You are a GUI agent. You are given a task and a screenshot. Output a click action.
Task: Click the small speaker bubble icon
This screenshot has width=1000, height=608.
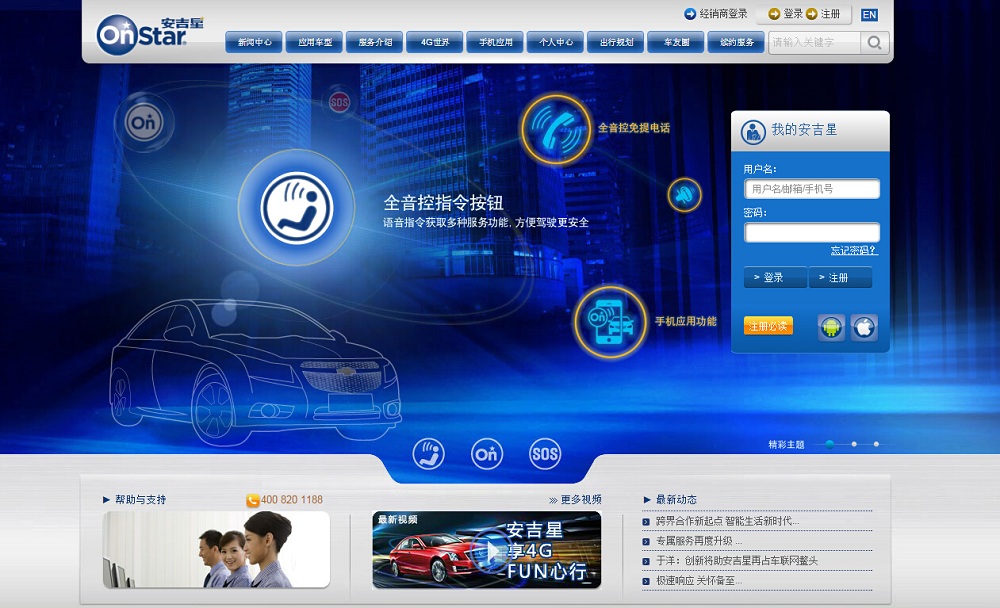point(684,195)
